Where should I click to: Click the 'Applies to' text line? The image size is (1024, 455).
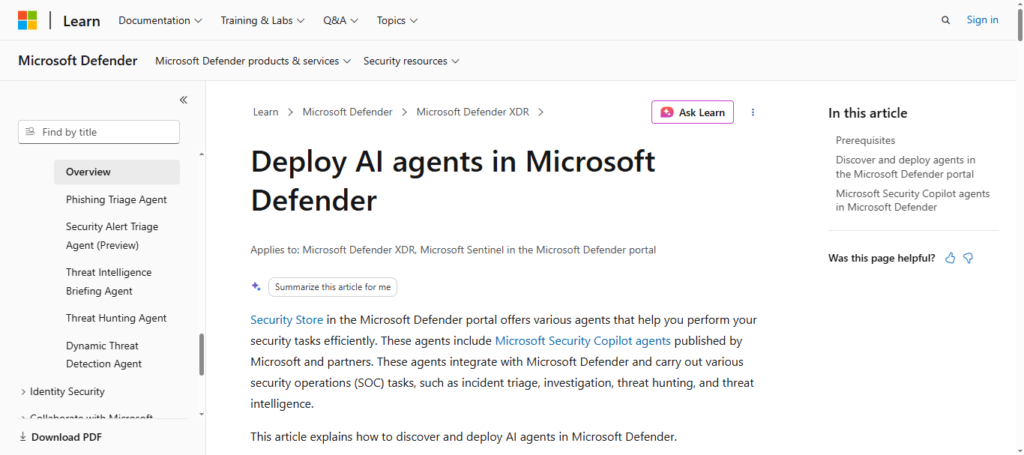click(x=453, y=249)
